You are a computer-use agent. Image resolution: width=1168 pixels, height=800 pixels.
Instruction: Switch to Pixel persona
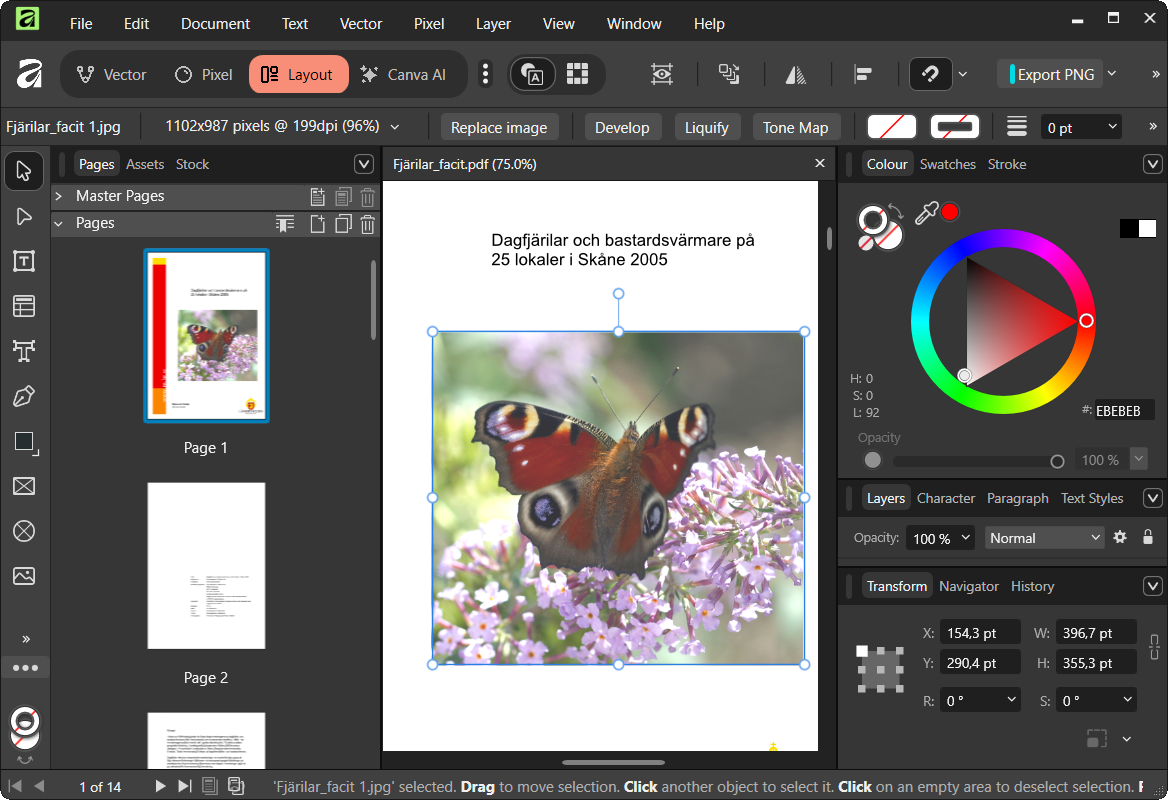pyautogui.click(x=204, y=75)
